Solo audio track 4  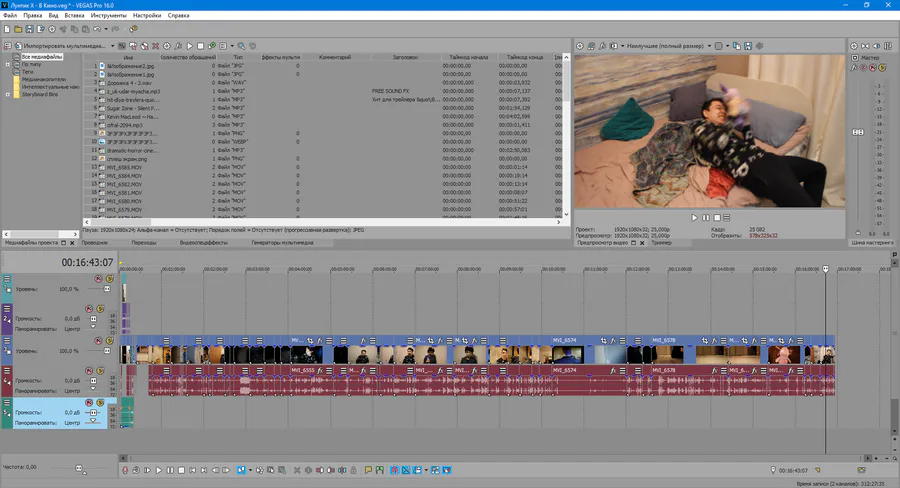point(100,371)
